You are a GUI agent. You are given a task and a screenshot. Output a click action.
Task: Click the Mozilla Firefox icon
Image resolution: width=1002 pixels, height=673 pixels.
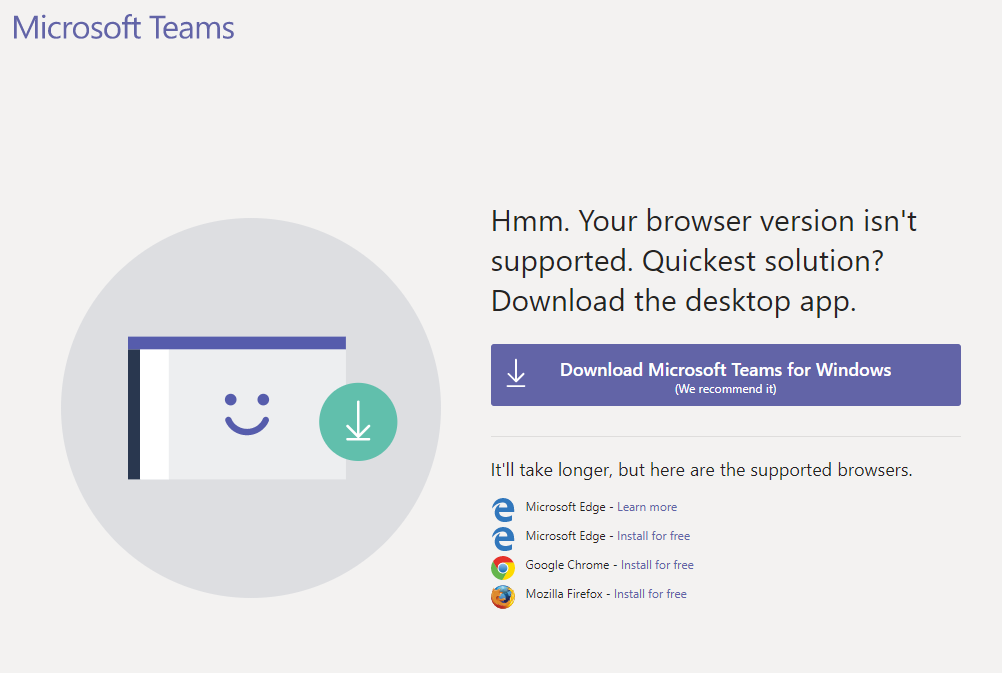coord(503,597)
